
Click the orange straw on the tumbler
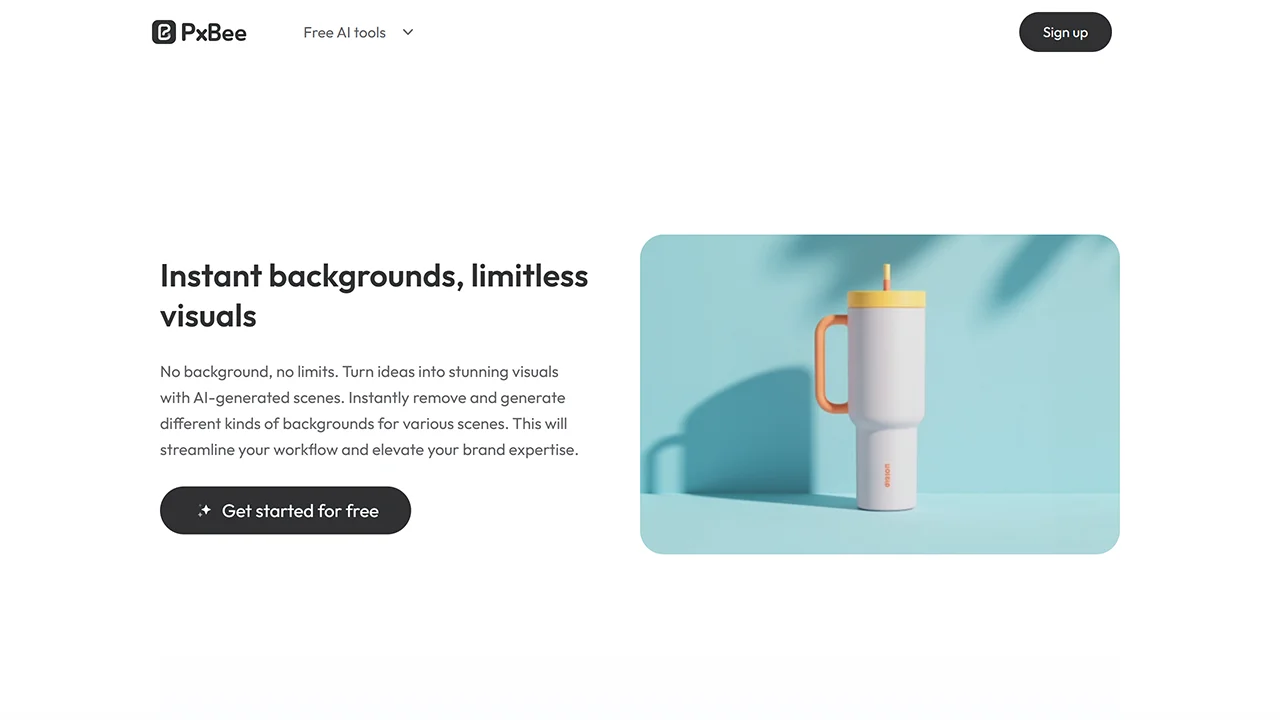886,277
